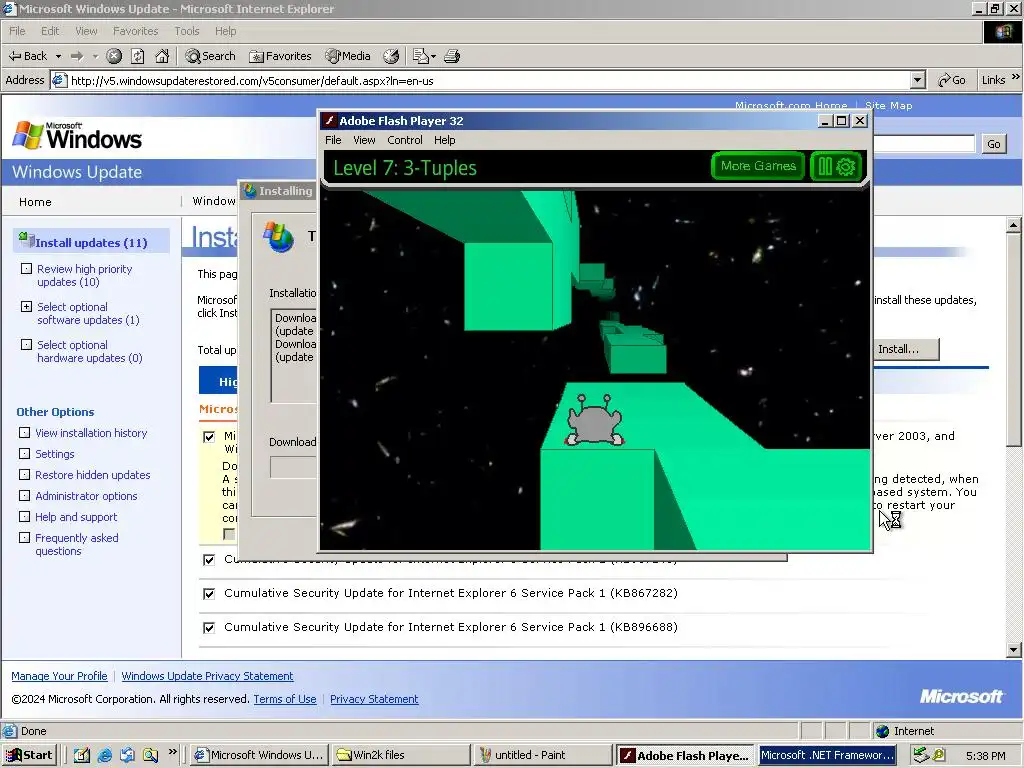Open the Control menu in Flash Player
Viewport: 1024px width, 768px height.
pyautogui.click(x=404, y=140)
